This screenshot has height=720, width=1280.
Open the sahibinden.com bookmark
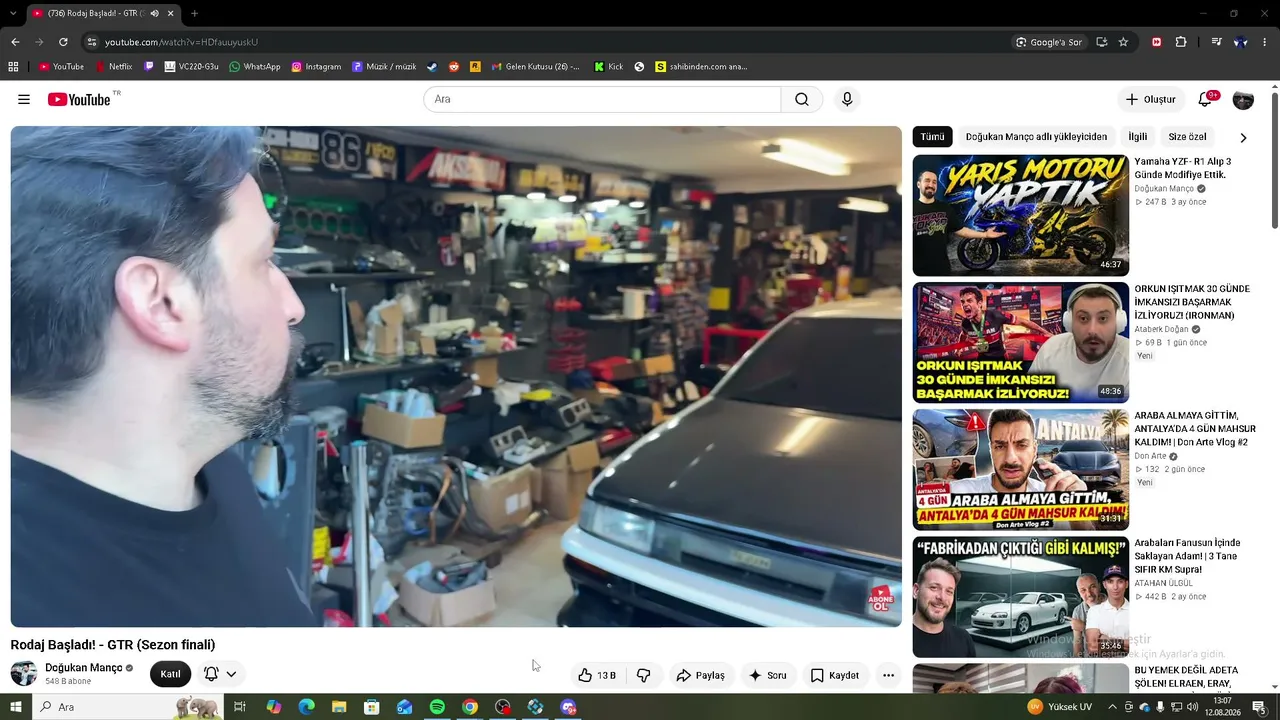click(701, 67)
